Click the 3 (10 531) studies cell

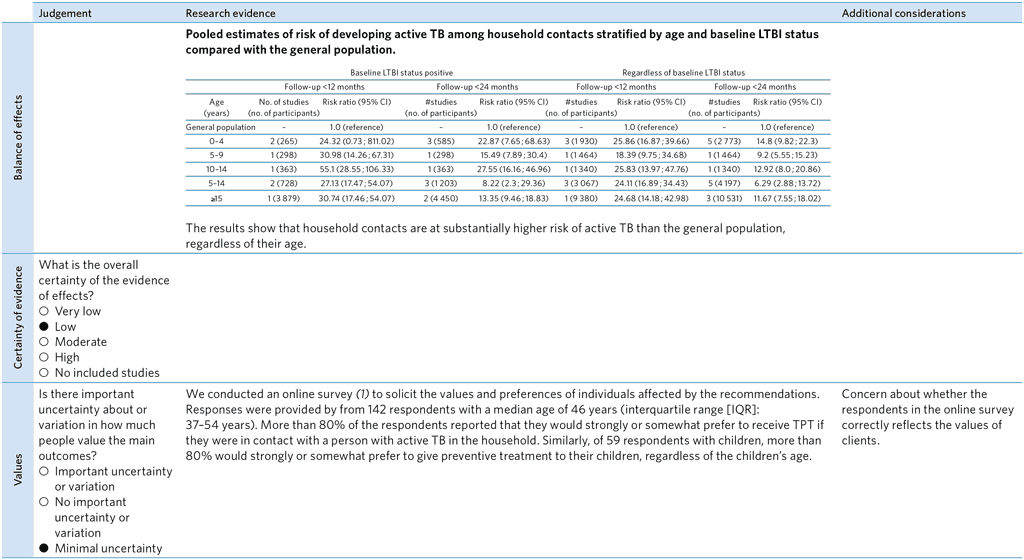tap(724, 198)
